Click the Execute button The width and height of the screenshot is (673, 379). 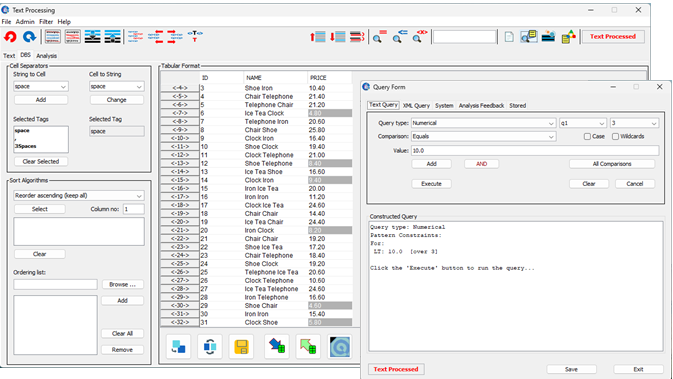[431, 184]
